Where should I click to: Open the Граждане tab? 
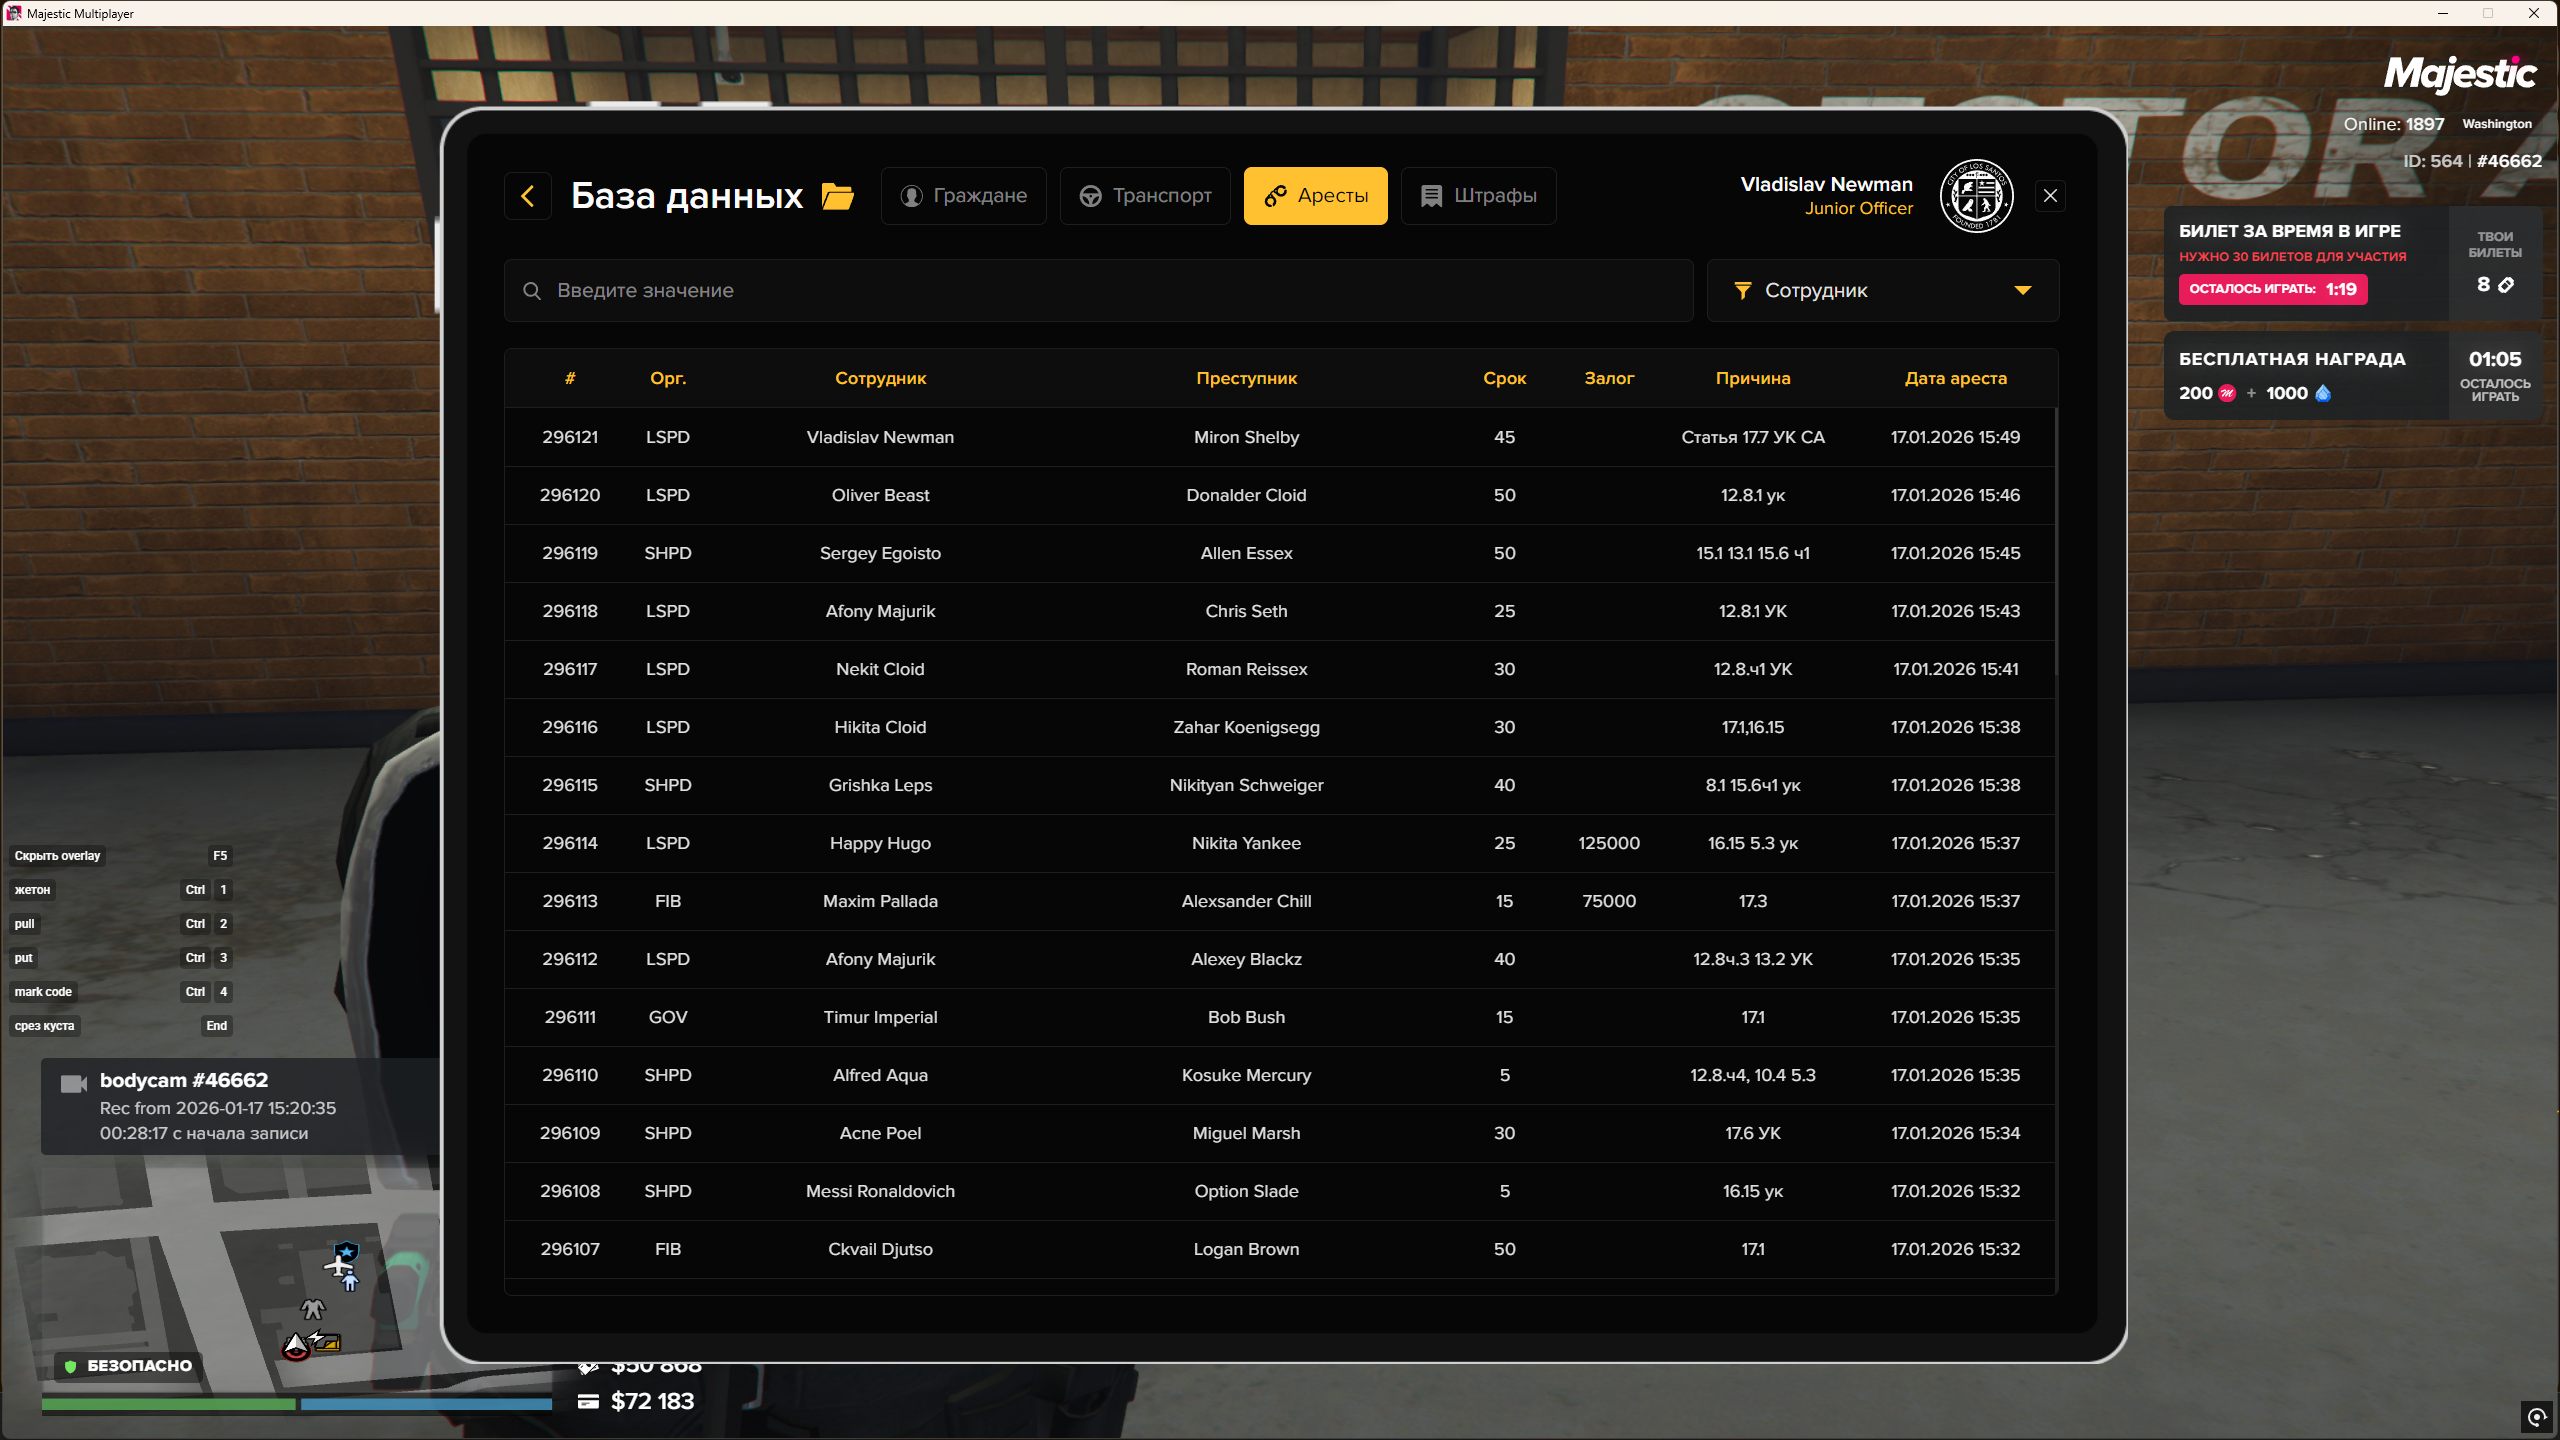[964, 196]
